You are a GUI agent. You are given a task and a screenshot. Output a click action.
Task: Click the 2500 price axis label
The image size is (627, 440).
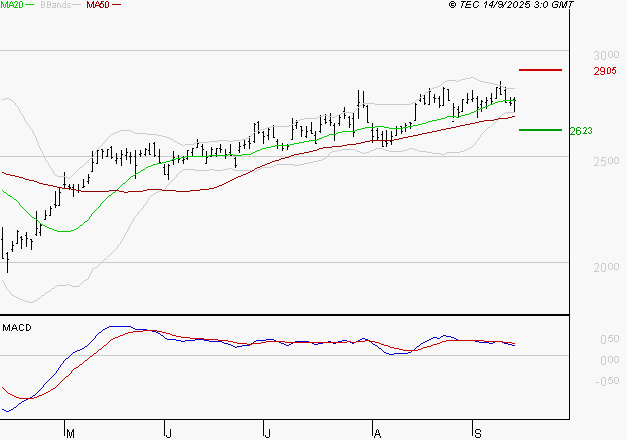(x=606, y=160)
